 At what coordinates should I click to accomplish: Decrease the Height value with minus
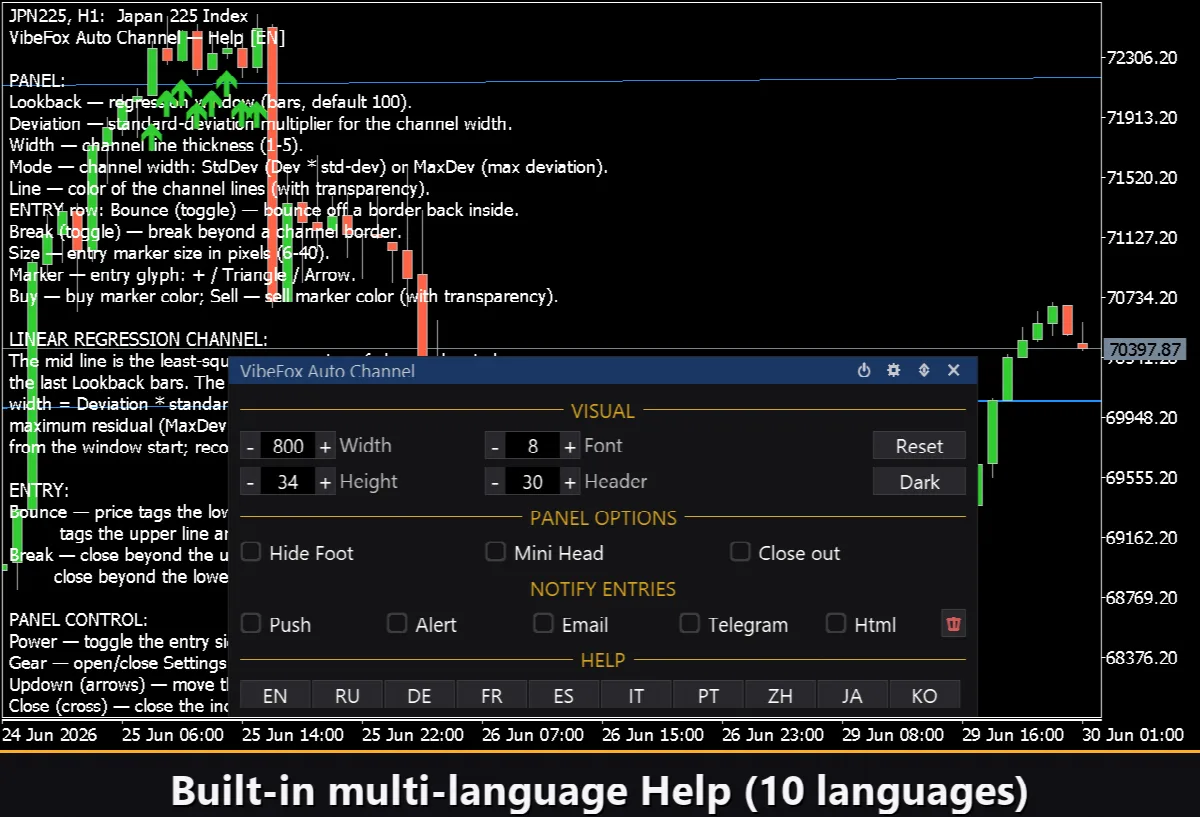(250, 482)
